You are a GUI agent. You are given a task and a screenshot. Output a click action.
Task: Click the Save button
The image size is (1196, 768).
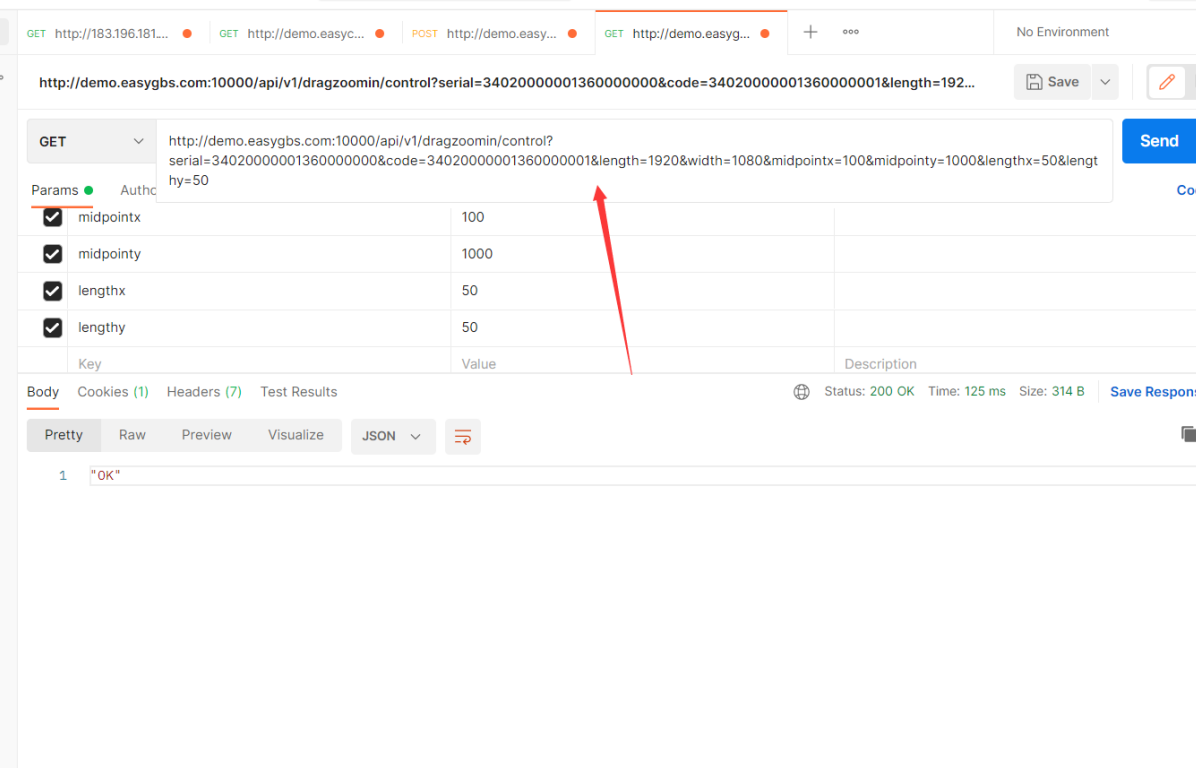[1052, 82]
